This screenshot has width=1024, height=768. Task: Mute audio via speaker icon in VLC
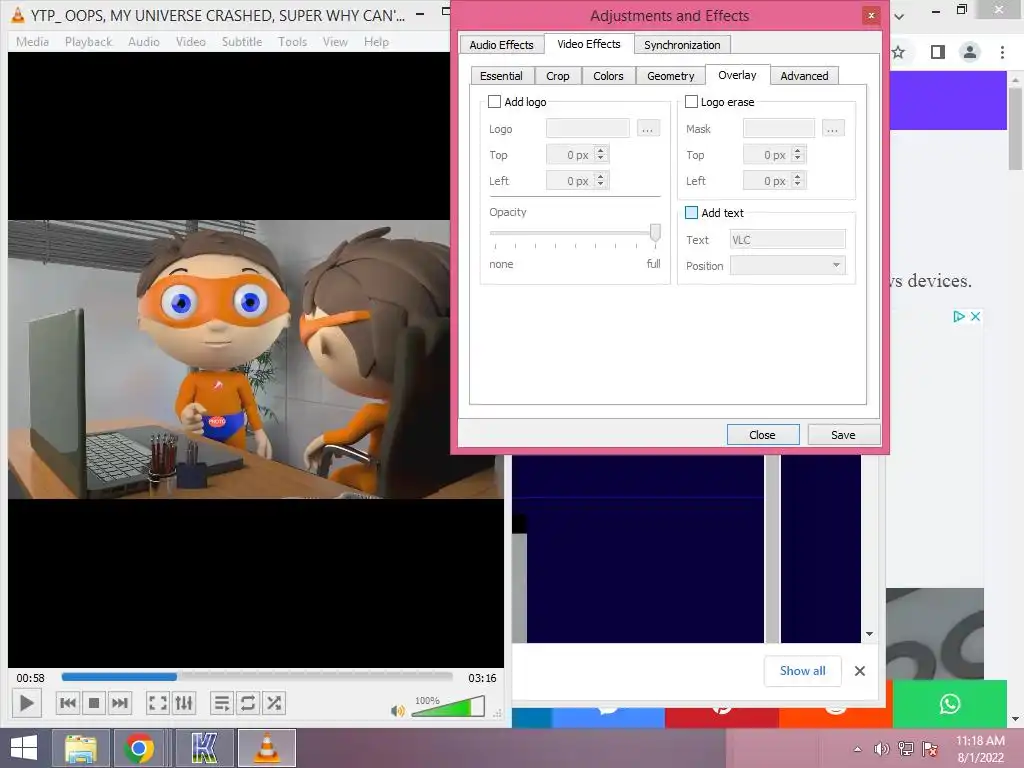coord(397,711)
